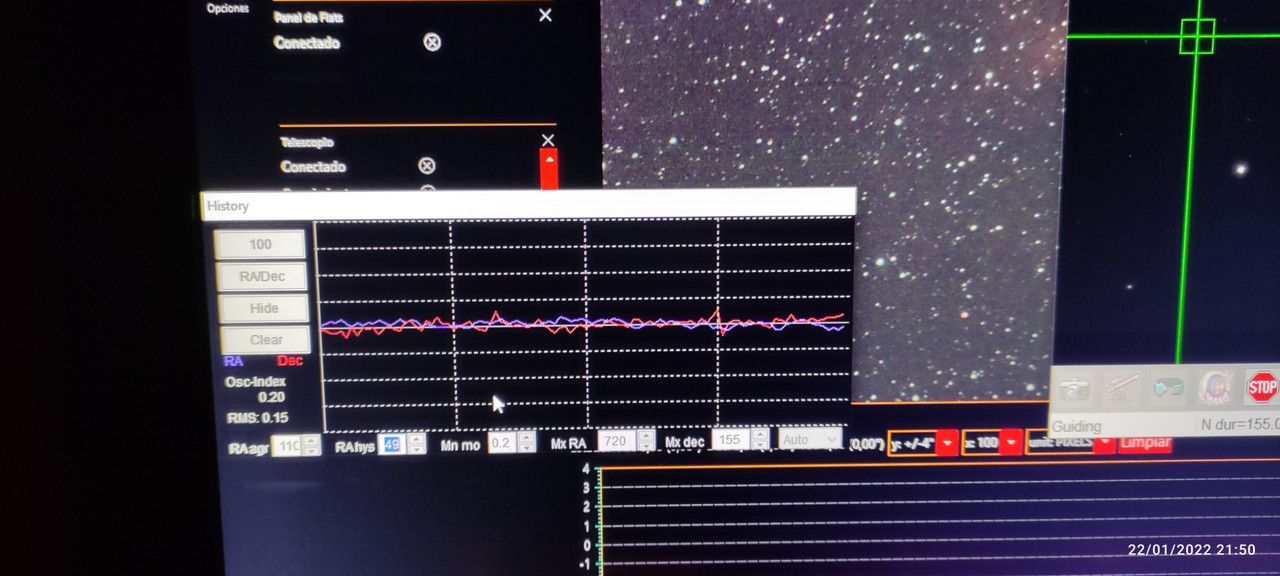
Task: Click the blue 'RA' legend label
Action: coord(233,361)
